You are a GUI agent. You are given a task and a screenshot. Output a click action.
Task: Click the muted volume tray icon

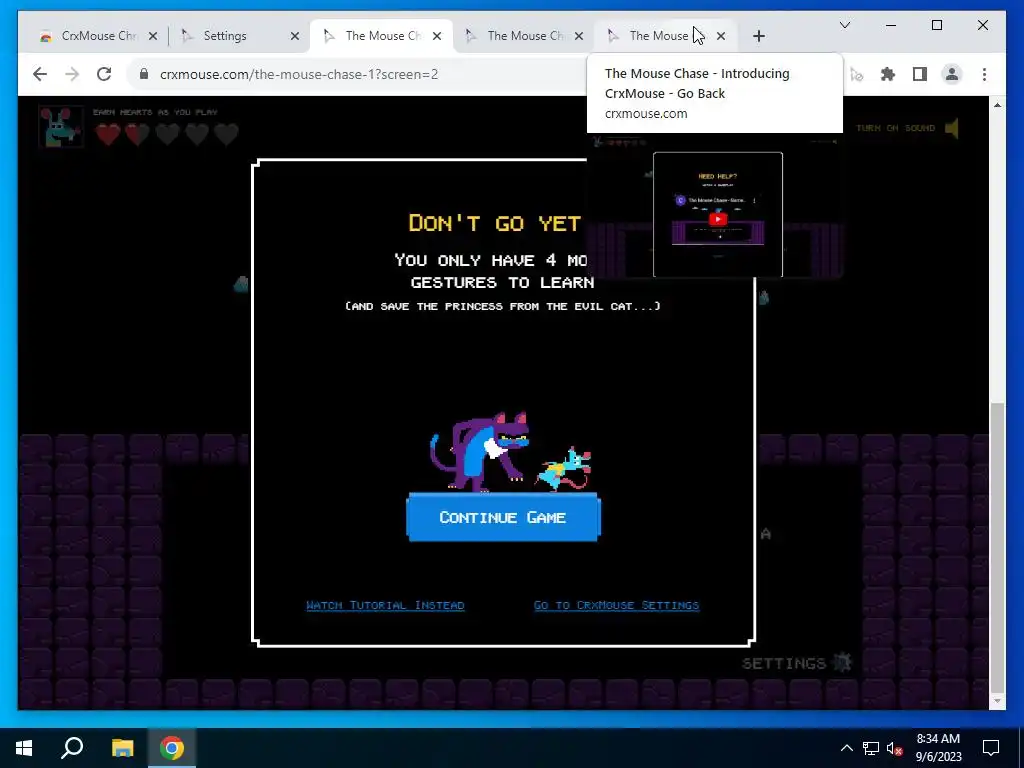(895, 748)
